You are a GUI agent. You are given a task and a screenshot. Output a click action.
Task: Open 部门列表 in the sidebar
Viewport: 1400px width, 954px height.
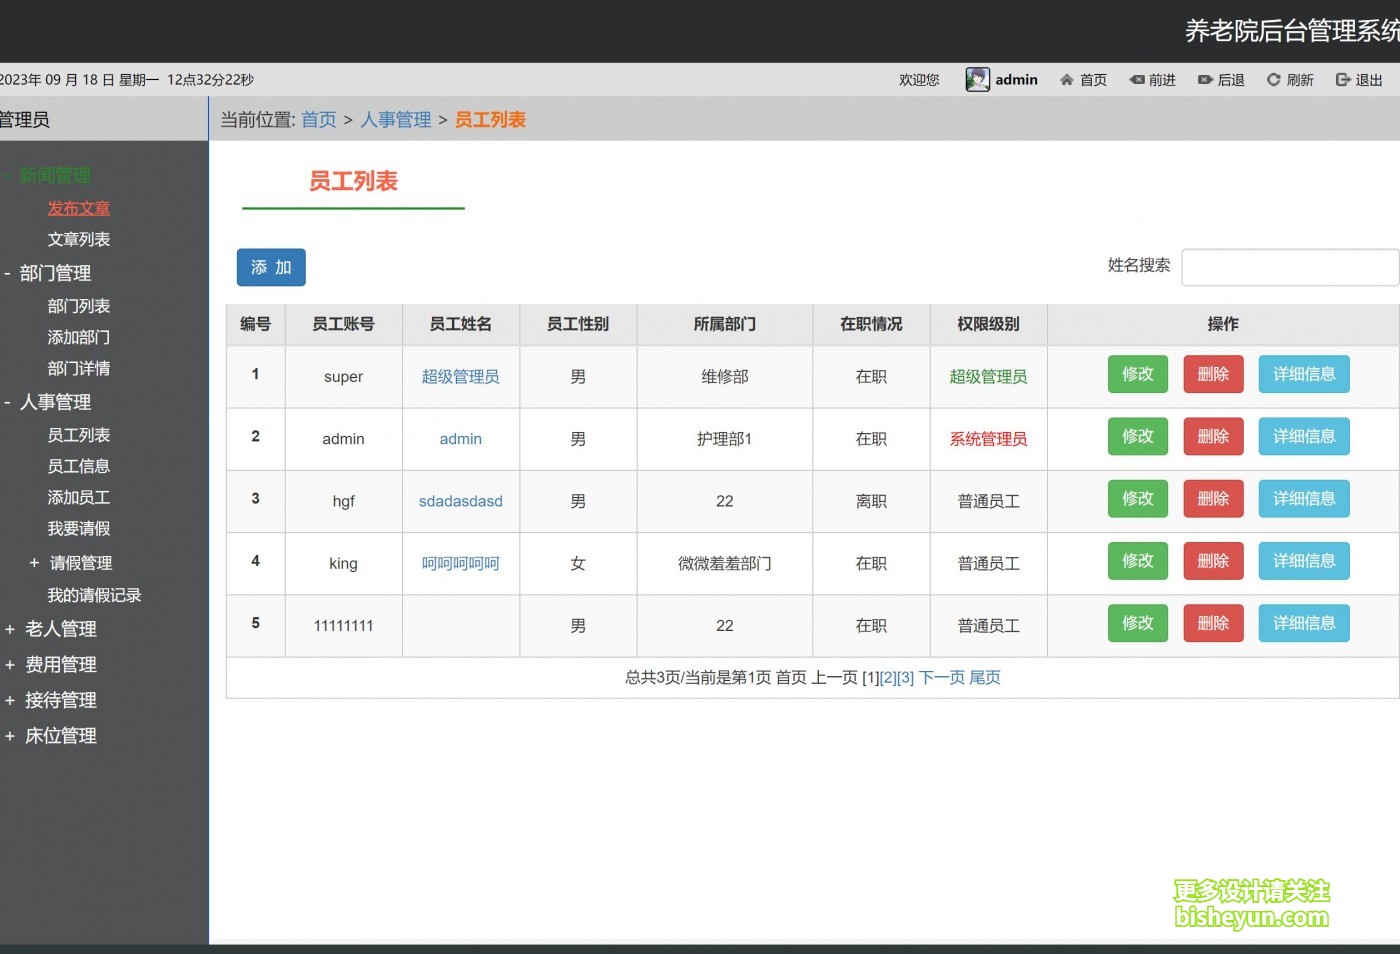pyautogui.click(x=79, y=306)
